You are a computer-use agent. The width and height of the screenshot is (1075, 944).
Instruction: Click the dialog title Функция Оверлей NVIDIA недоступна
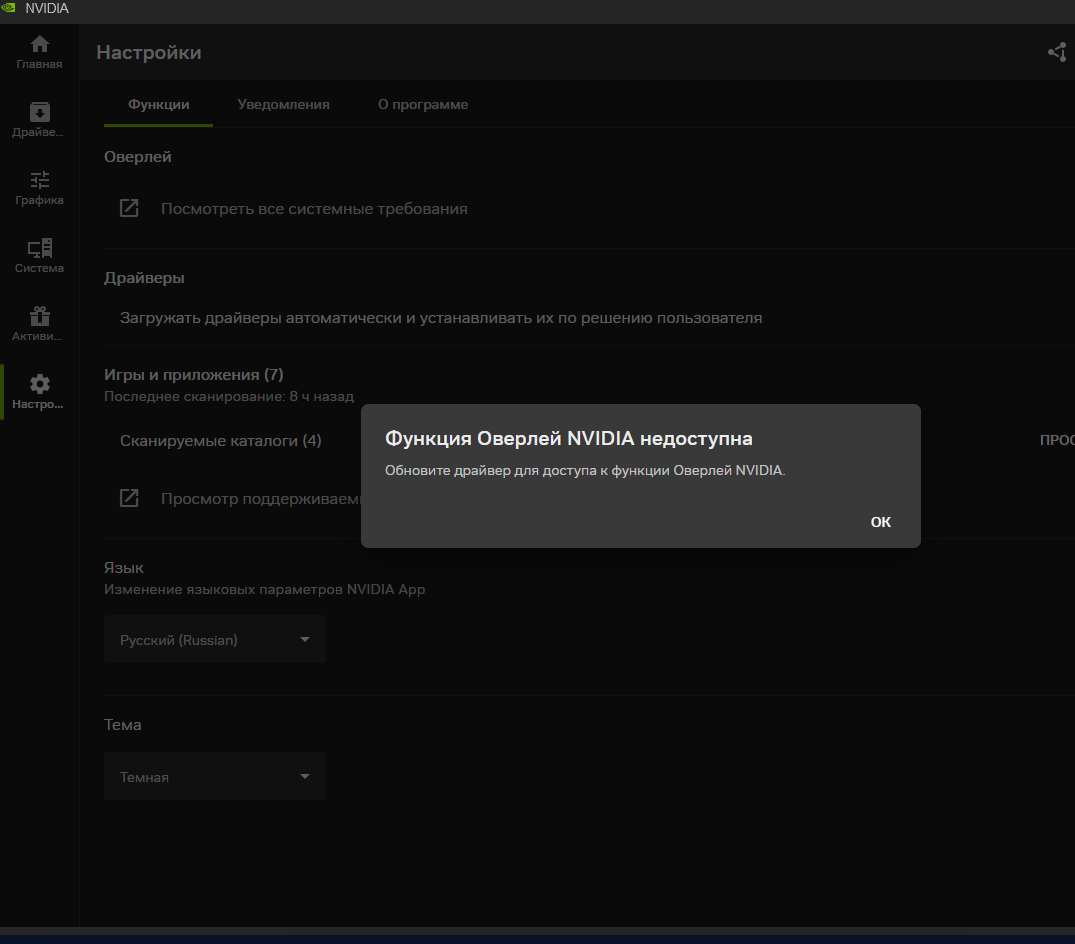tap(568, 439)
